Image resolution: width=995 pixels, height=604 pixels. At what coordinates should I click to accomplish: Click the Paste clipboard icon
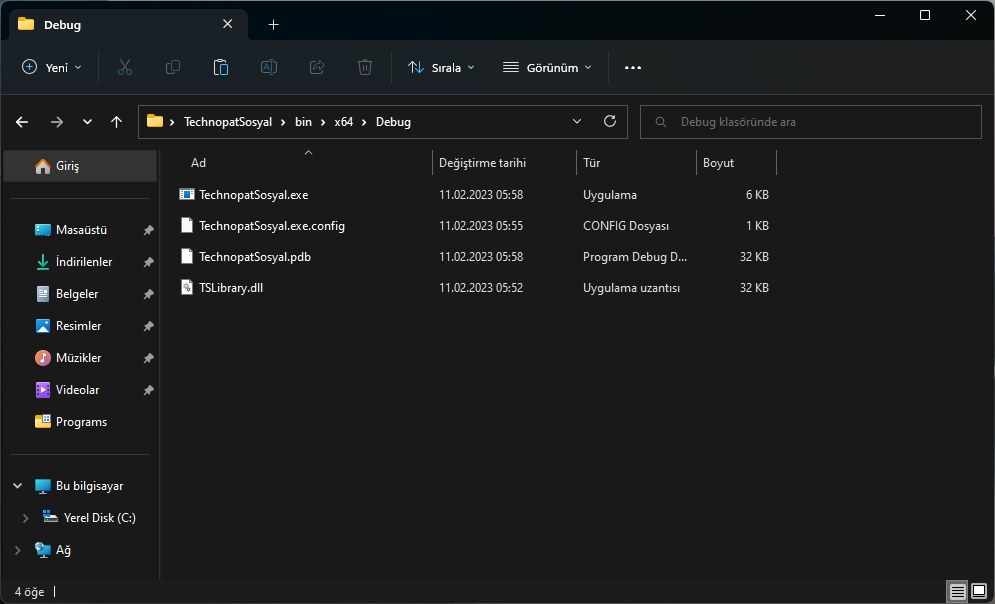221,67
